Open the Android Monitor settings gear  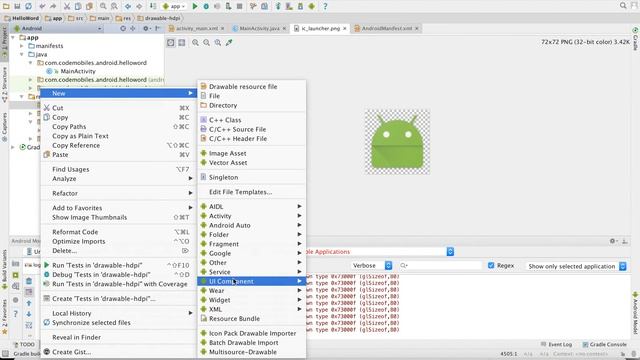pos(613,241)
